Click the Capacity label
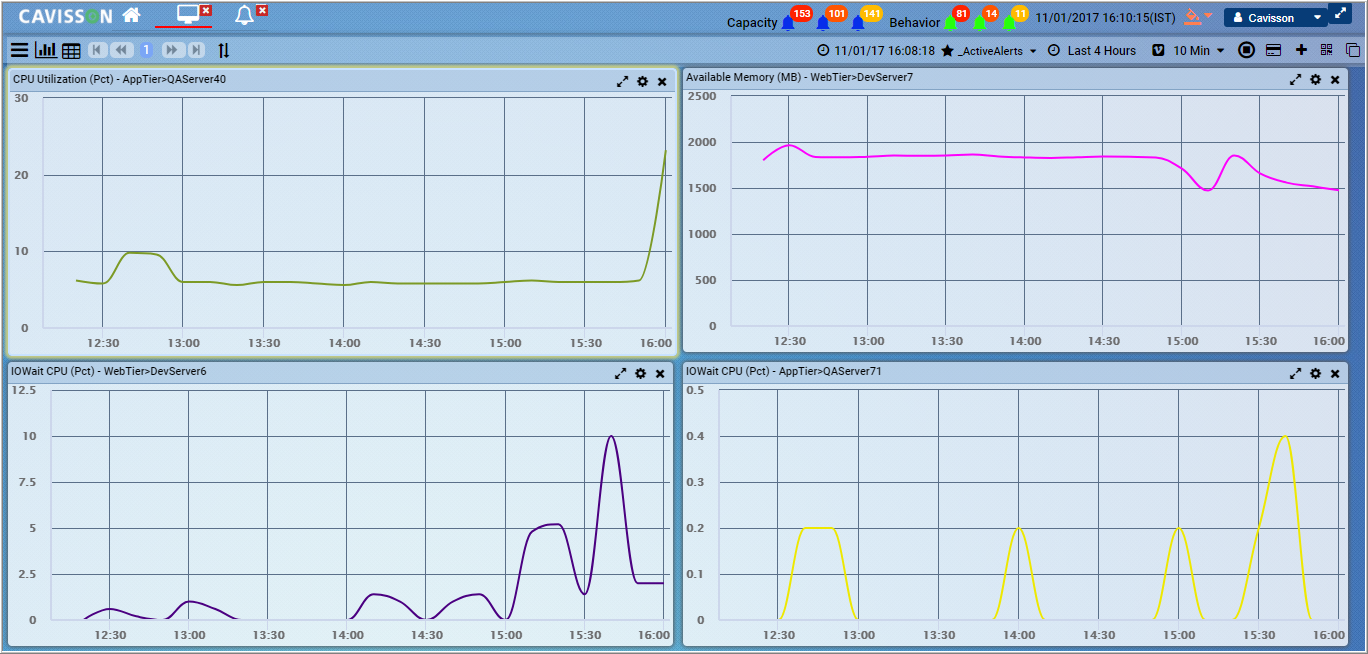This screenshot has height=654, width=1368. 752,23
